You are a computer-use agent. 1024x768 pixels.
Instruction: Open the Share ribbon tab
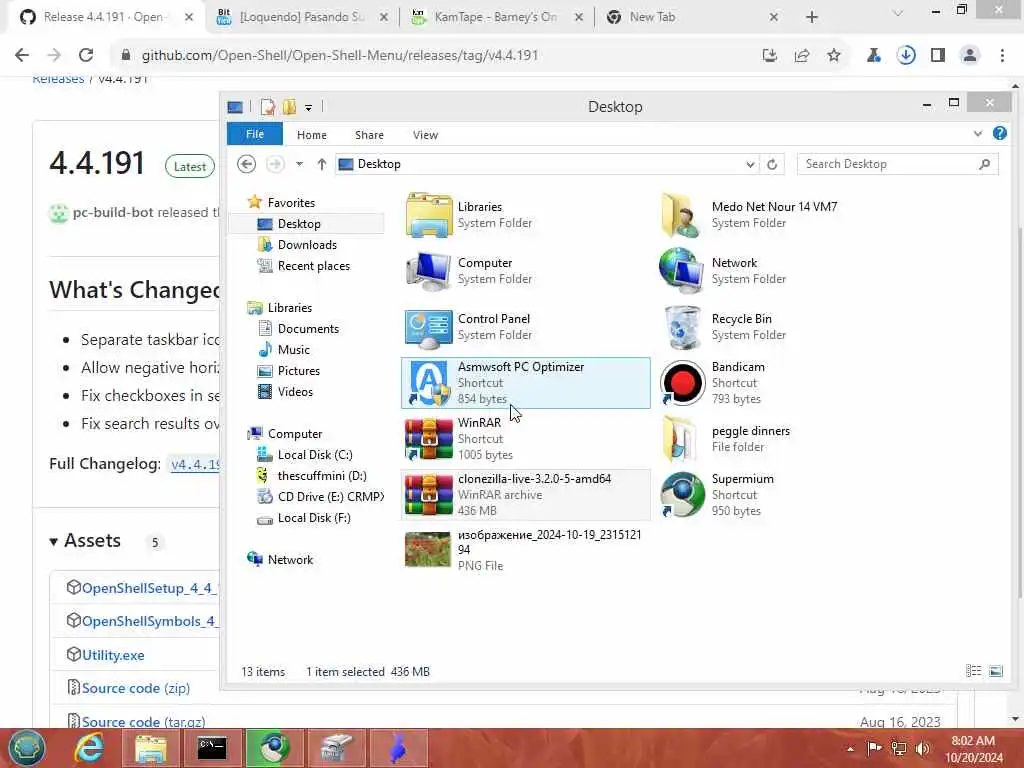pos(369,135)
